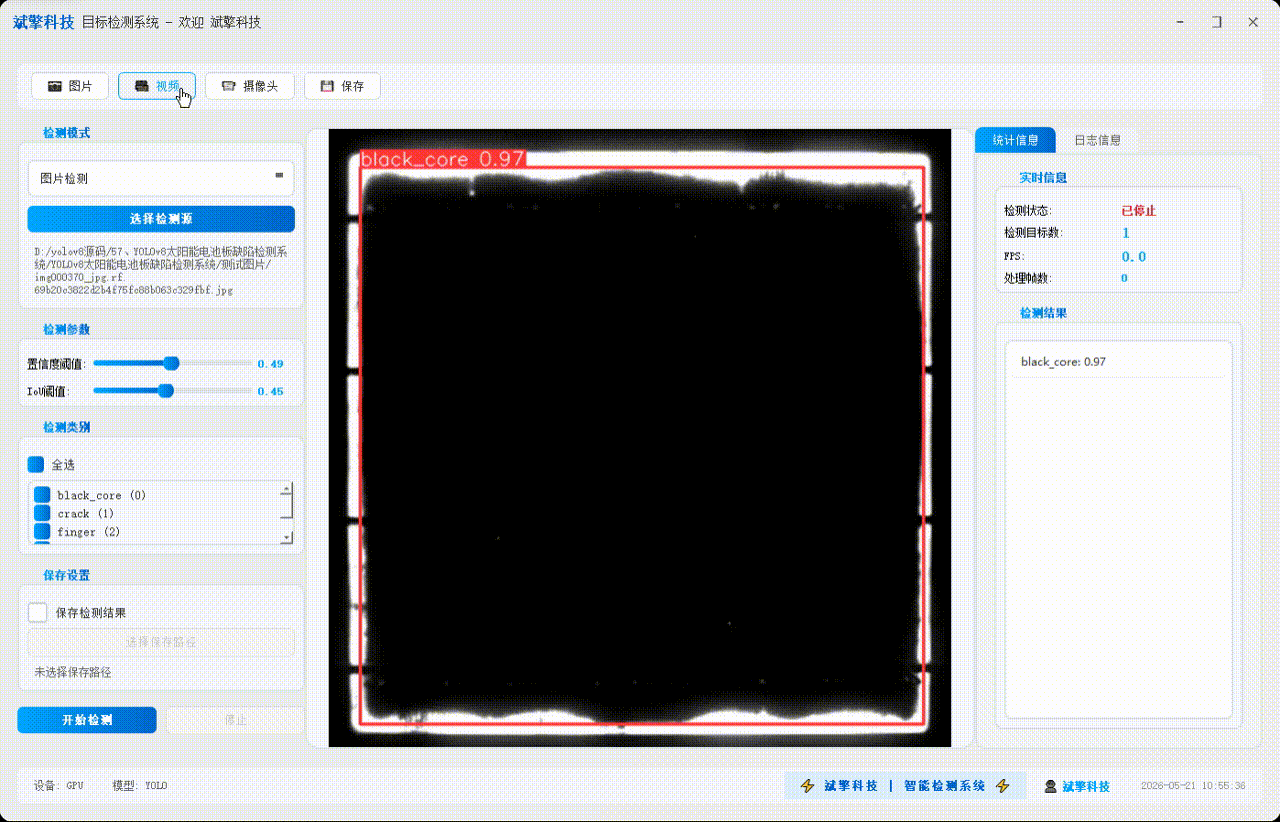Open the 图片检测 detection mode dropdown

(161, 178)
